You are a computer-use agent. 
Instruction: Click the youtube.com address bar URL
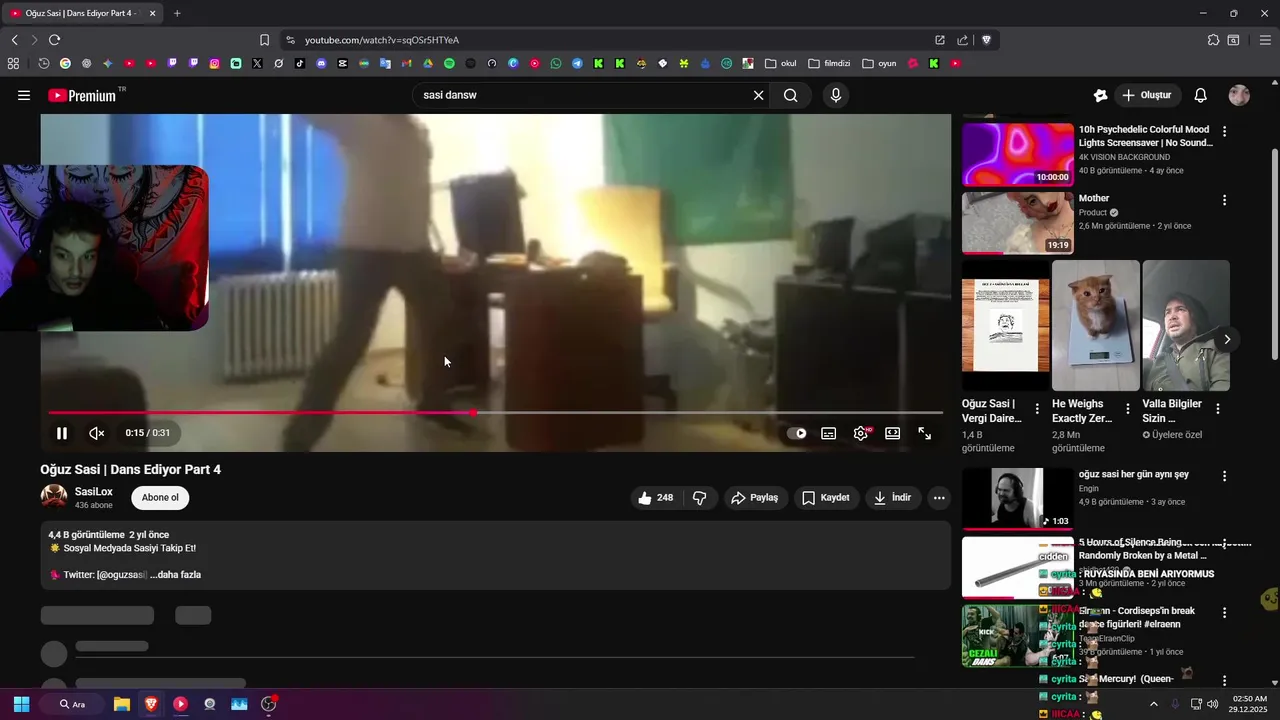tap(382, 40)
